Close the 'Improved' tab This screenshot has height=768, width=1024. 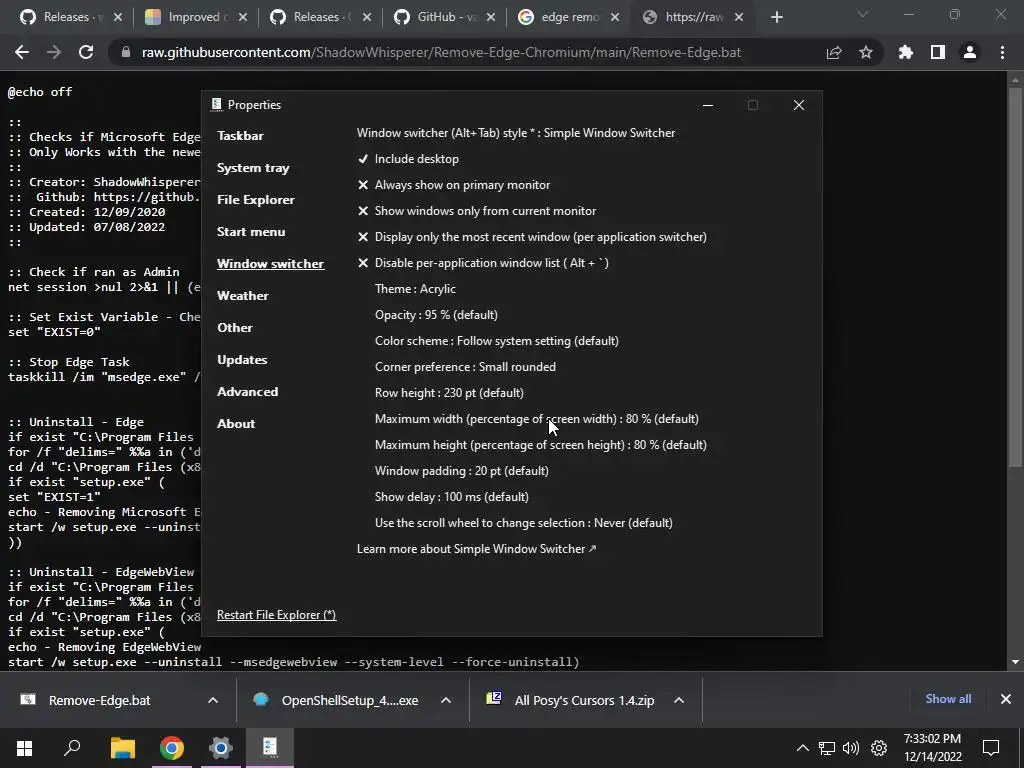coord(243,17)
